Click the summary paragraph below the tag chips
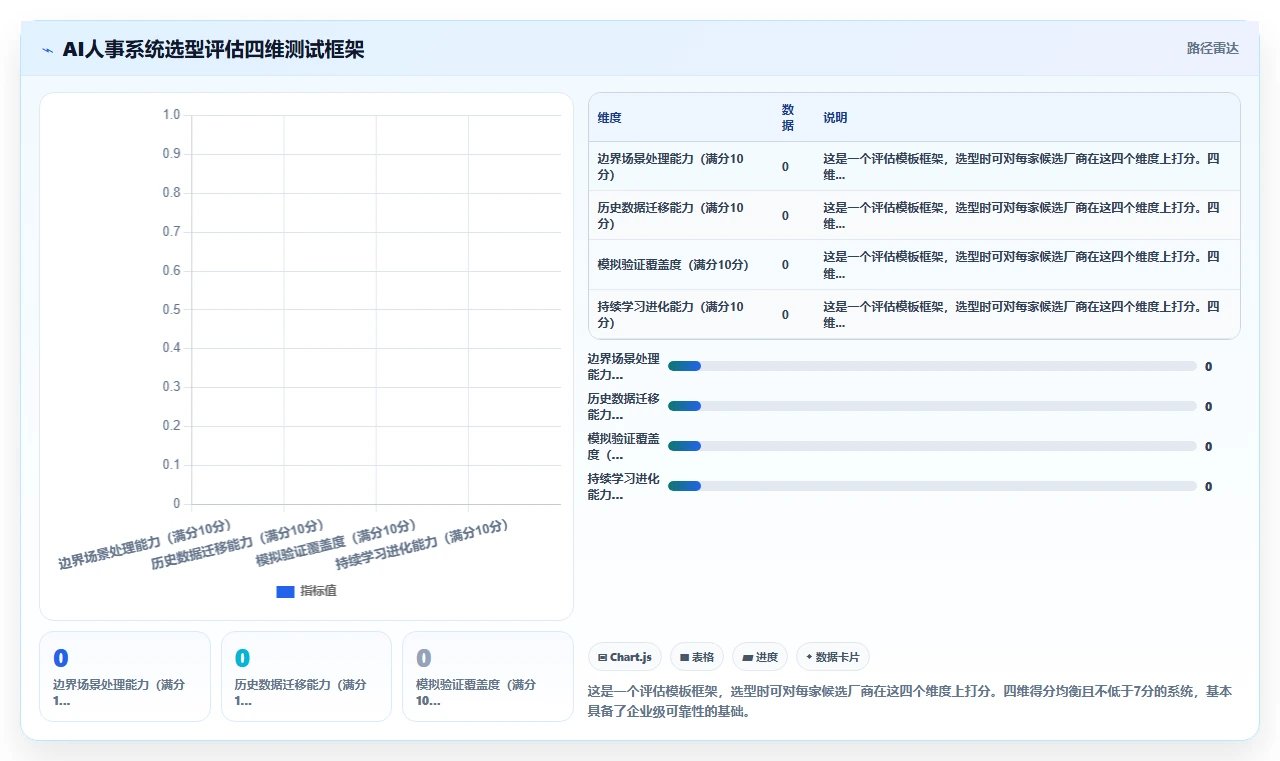 [x=910, y=701]
